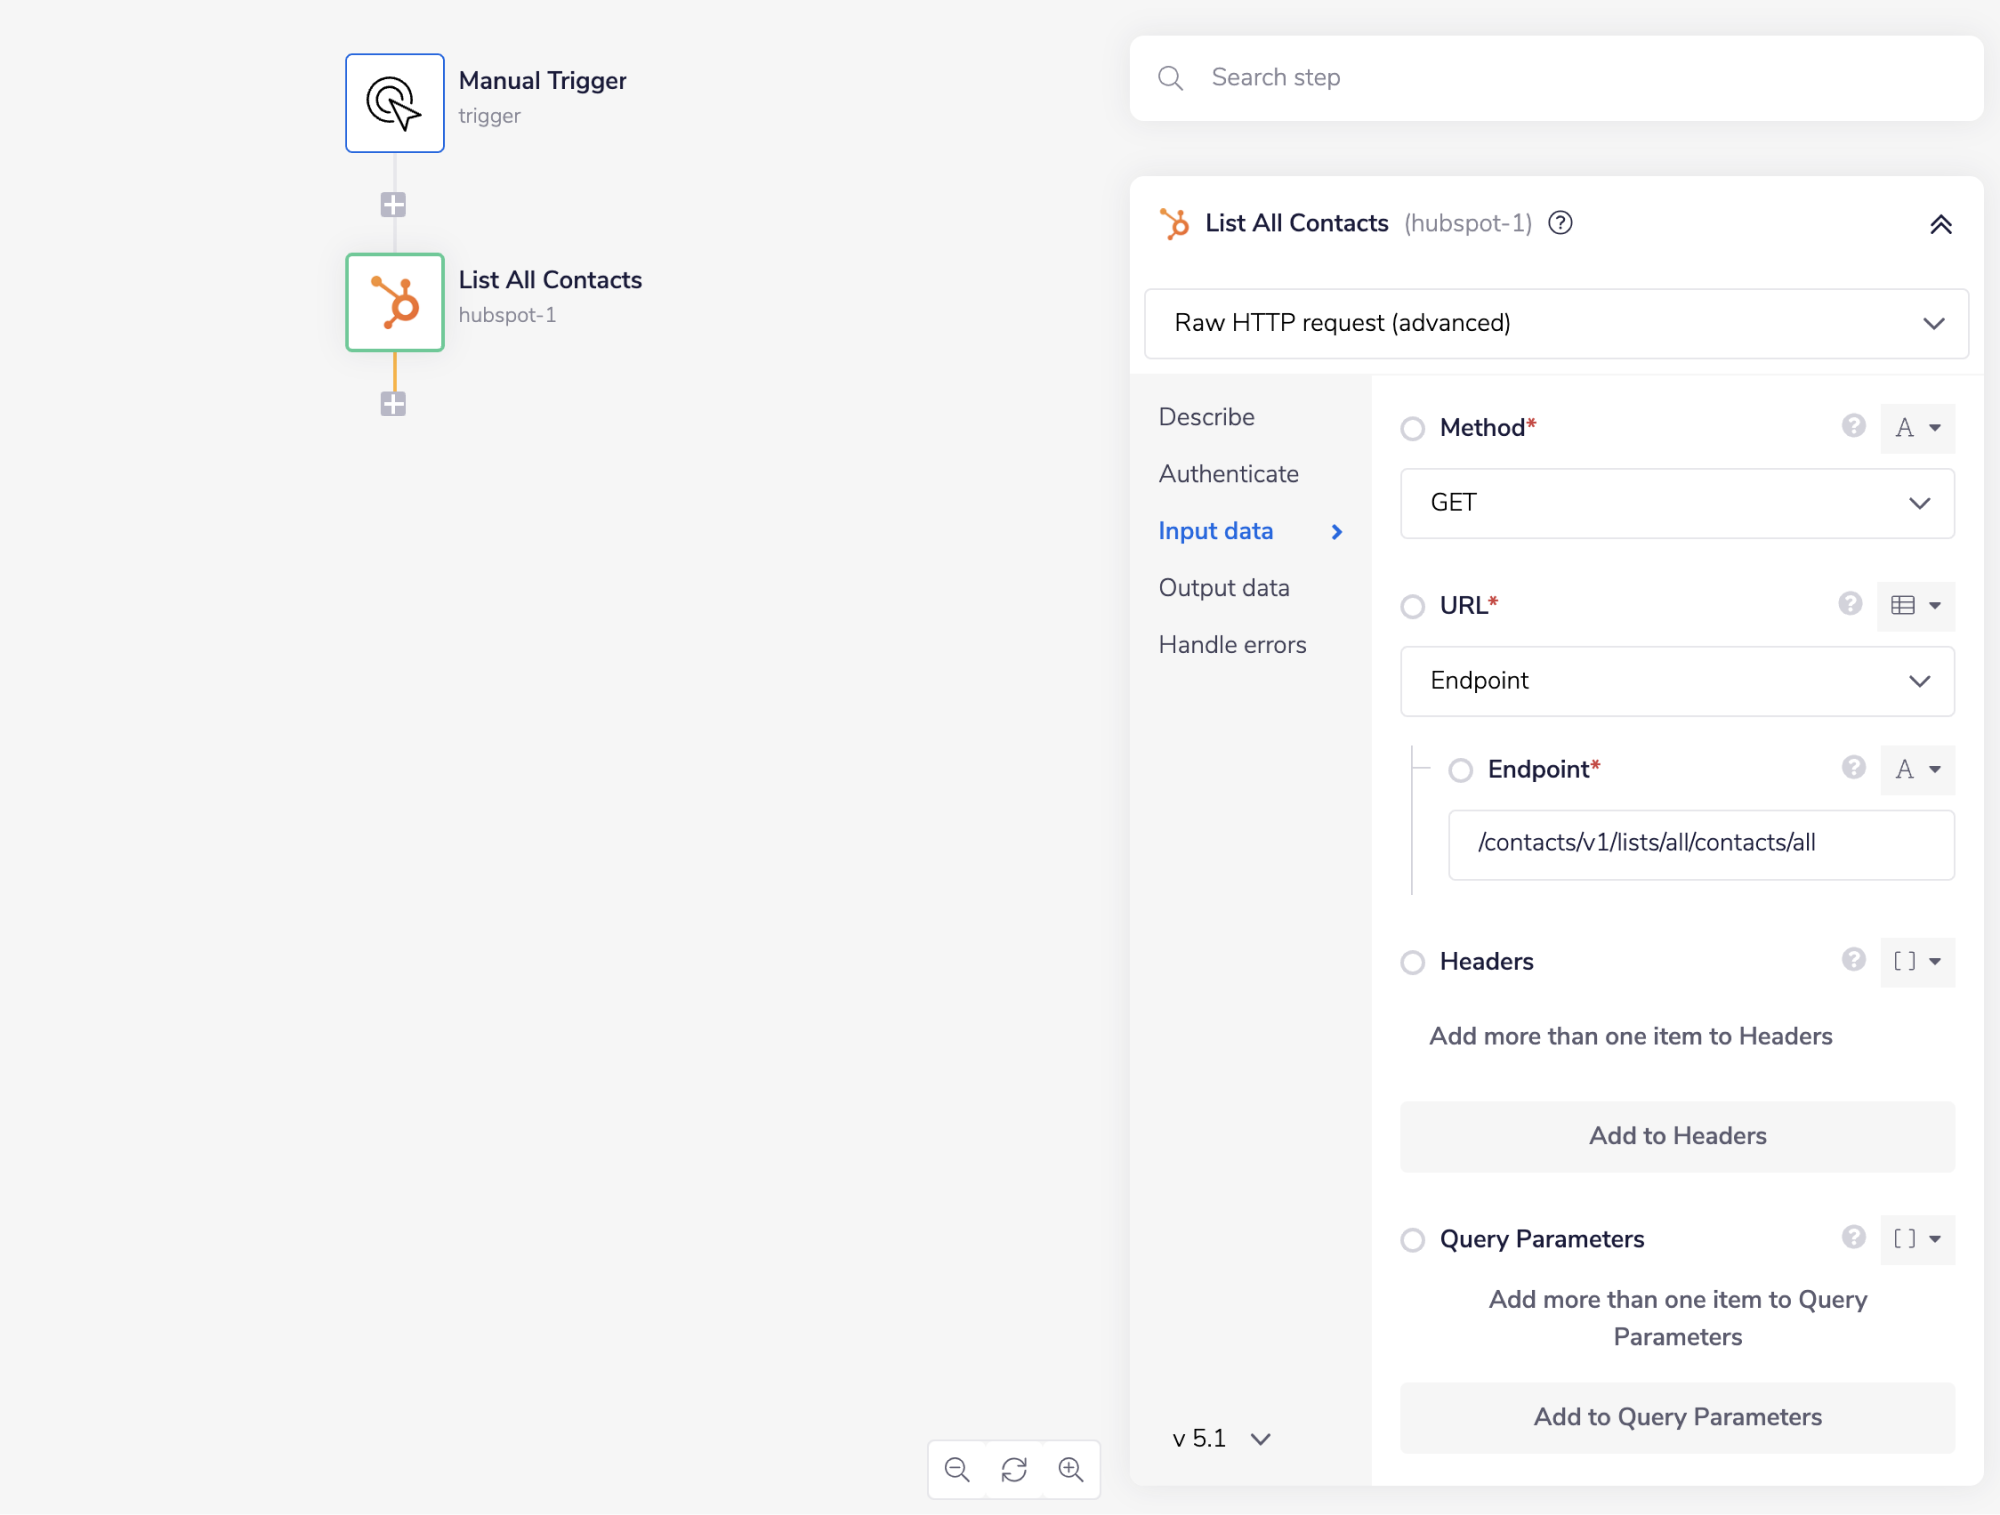
Task: Click the Add to Headers button
Action: (1677, 1136)
